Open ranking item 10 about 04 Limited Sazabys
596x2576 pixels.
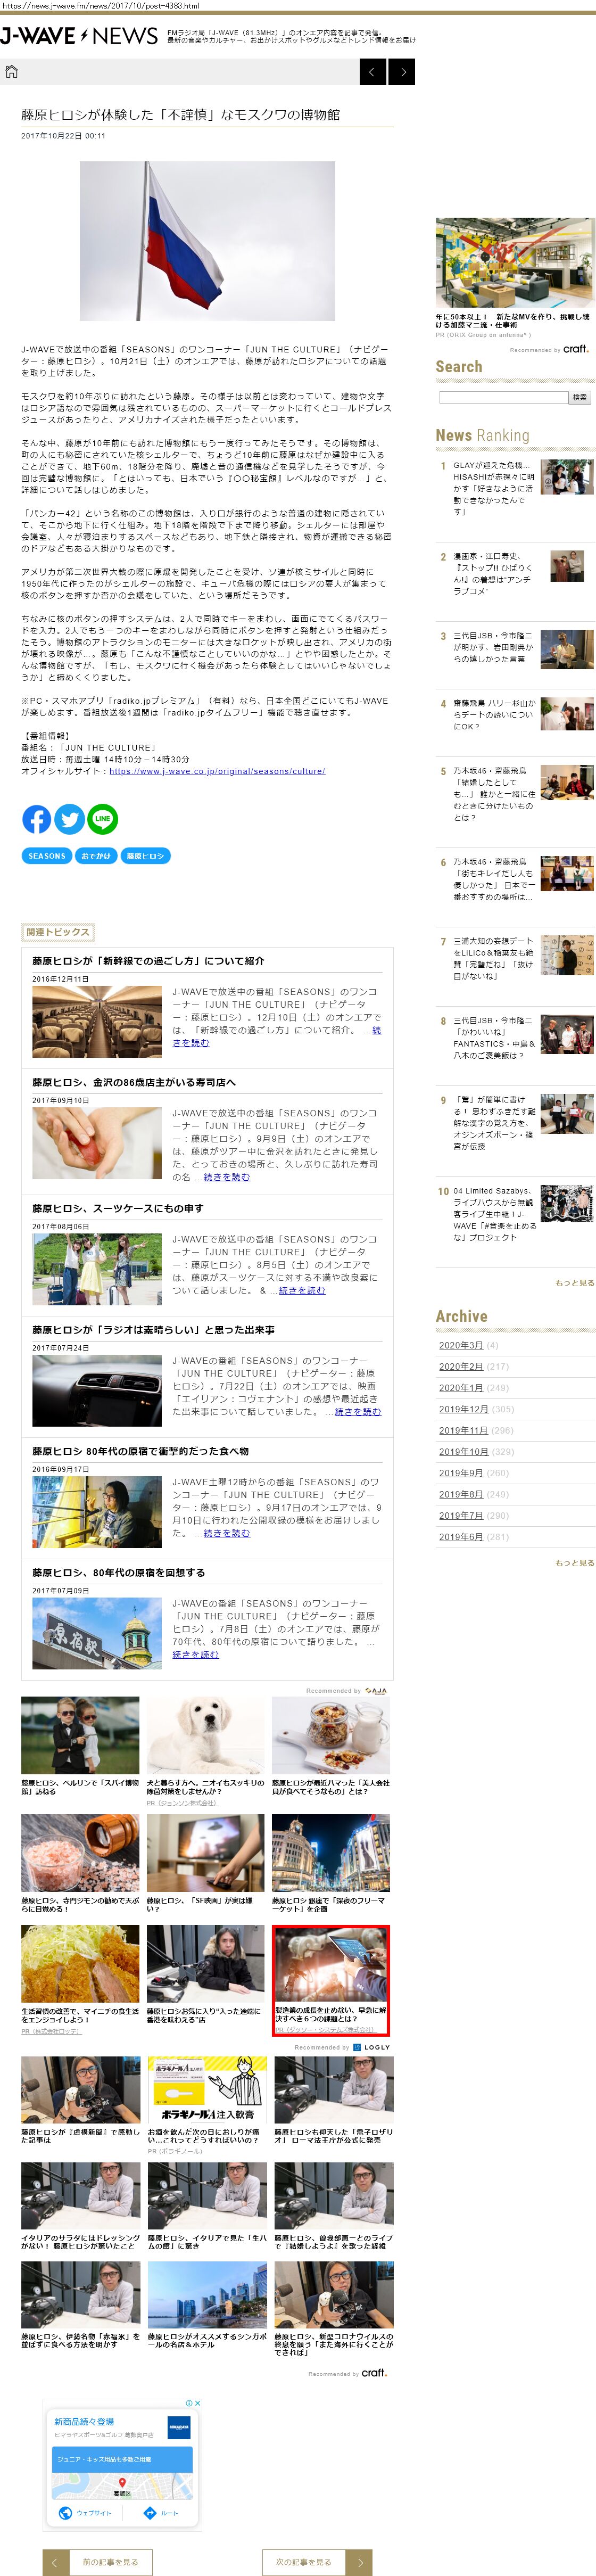(x=515, y=1213)
